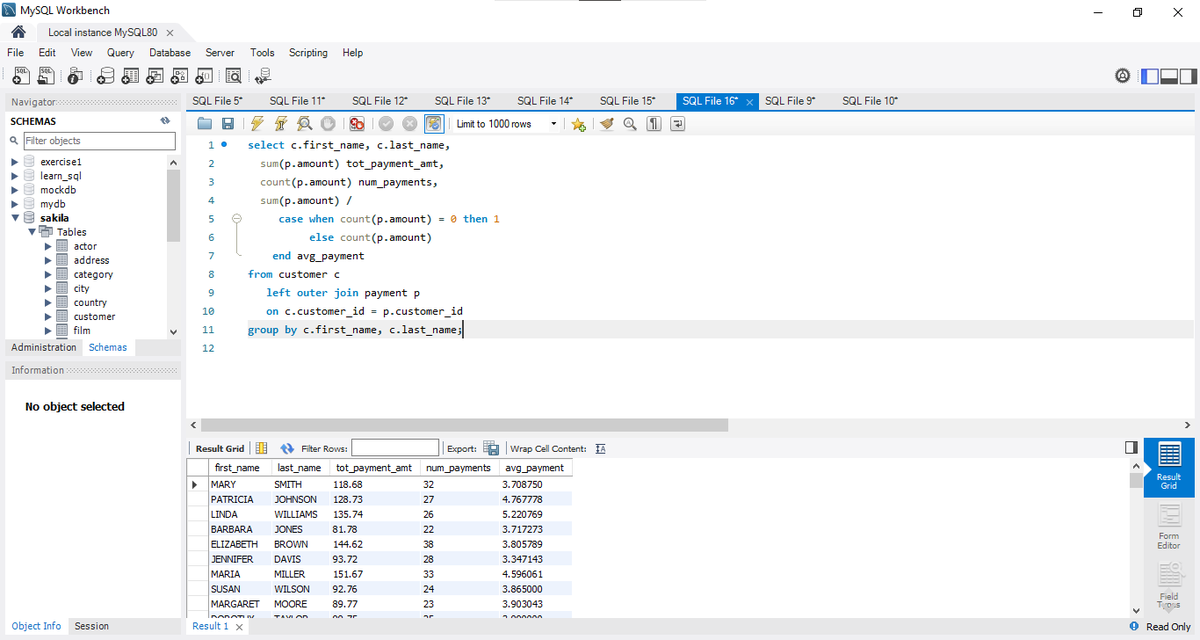Execute the whole SQL script

tap(257, 124)
